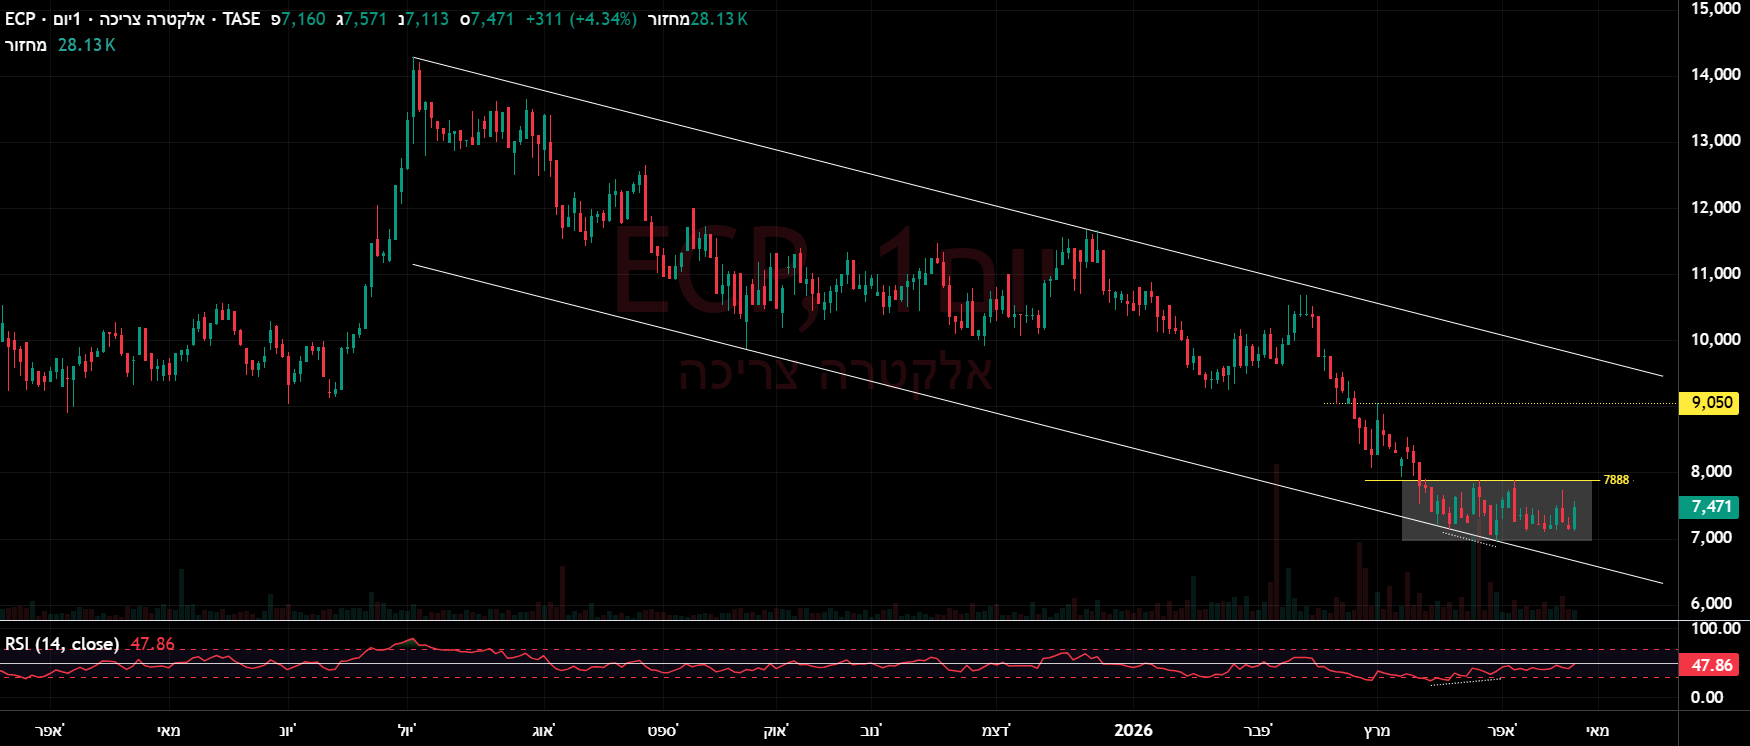Image resolution: width=1750 pixels, height=746 pixels.
Task: Click the +311 (+4.34%) change value
Action: [581, 19]
